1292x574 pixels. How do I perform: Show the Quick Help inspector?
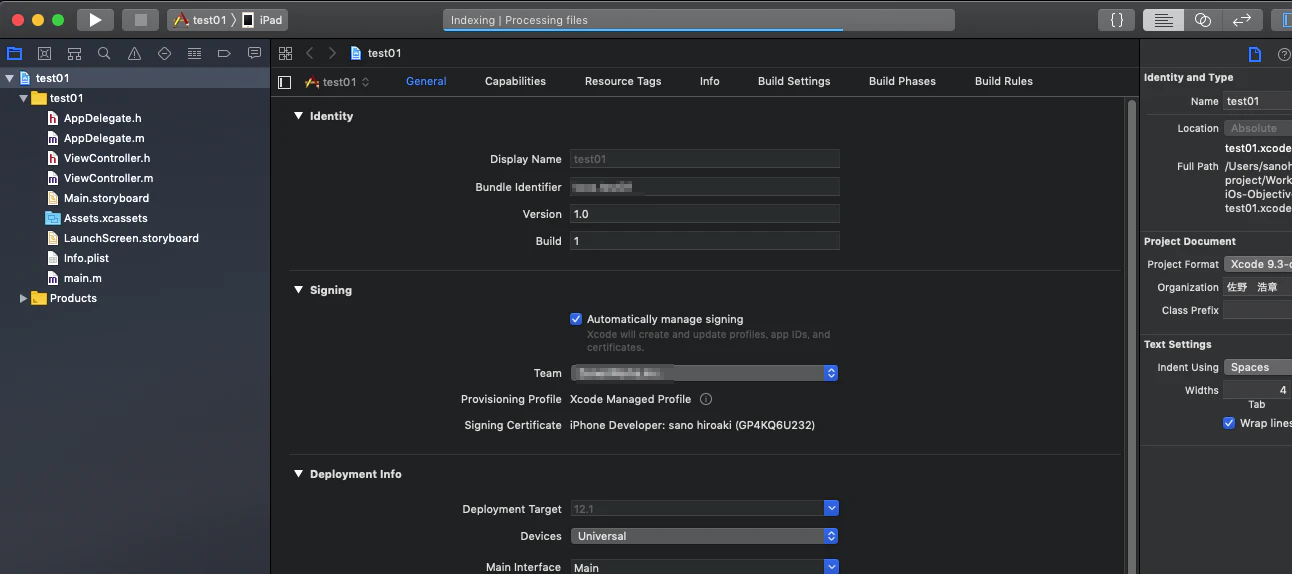1284,54
